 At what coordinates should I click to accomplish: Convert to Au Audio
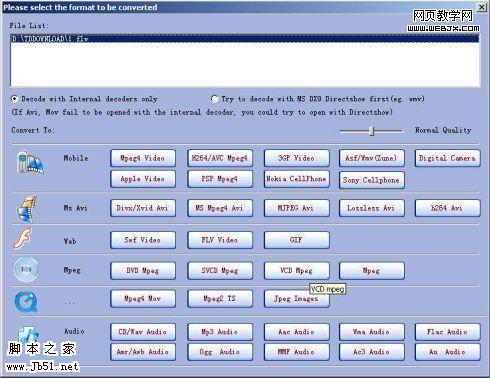coord(447,352)
